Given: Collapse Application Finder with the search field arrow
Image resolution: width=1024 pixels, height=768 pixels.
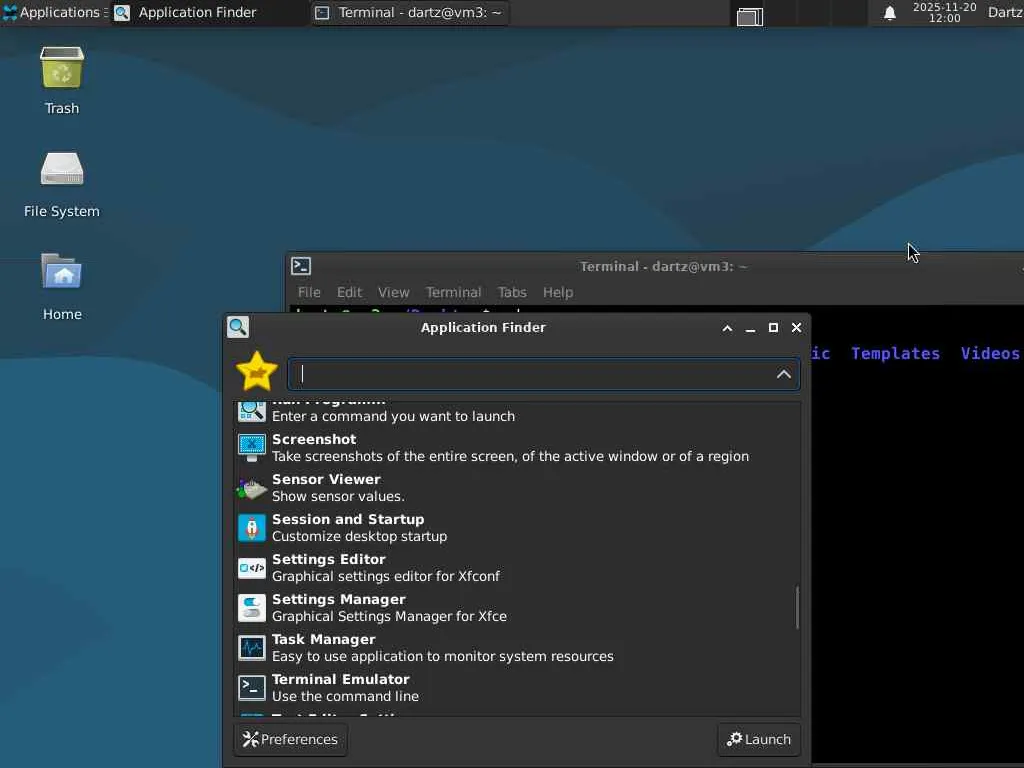Looking at the screenshot, I should [784, 374].
